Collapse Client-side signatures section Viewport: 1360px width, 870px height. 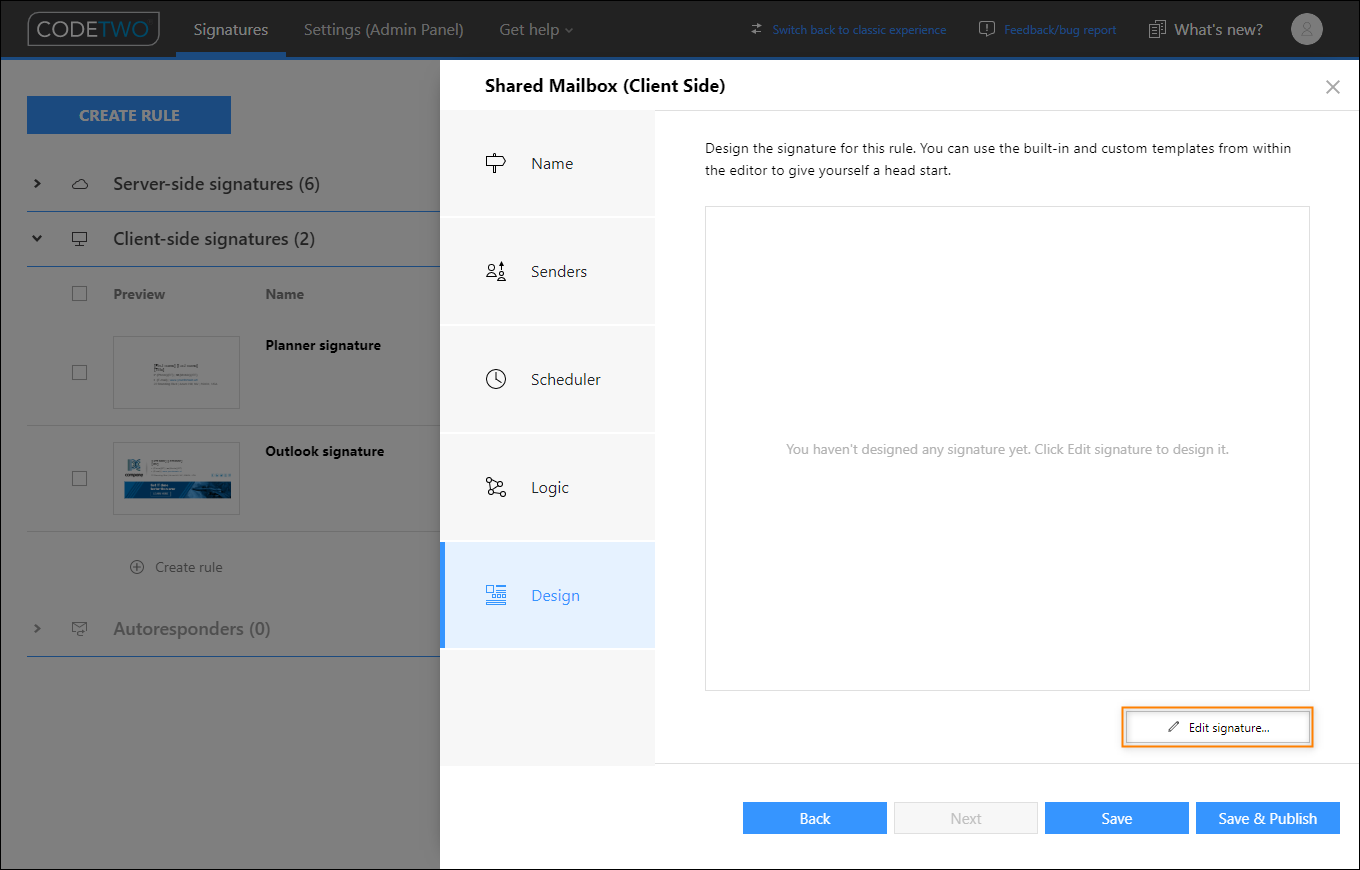click(x=37, y=239)
